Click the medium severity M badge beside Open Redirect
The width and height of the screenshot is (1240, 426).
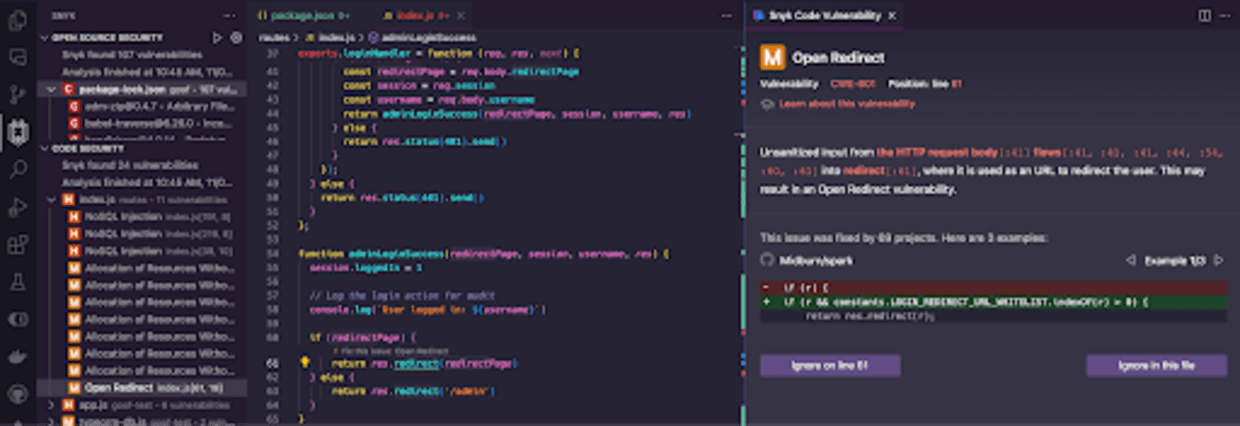[x=772, y=57]
